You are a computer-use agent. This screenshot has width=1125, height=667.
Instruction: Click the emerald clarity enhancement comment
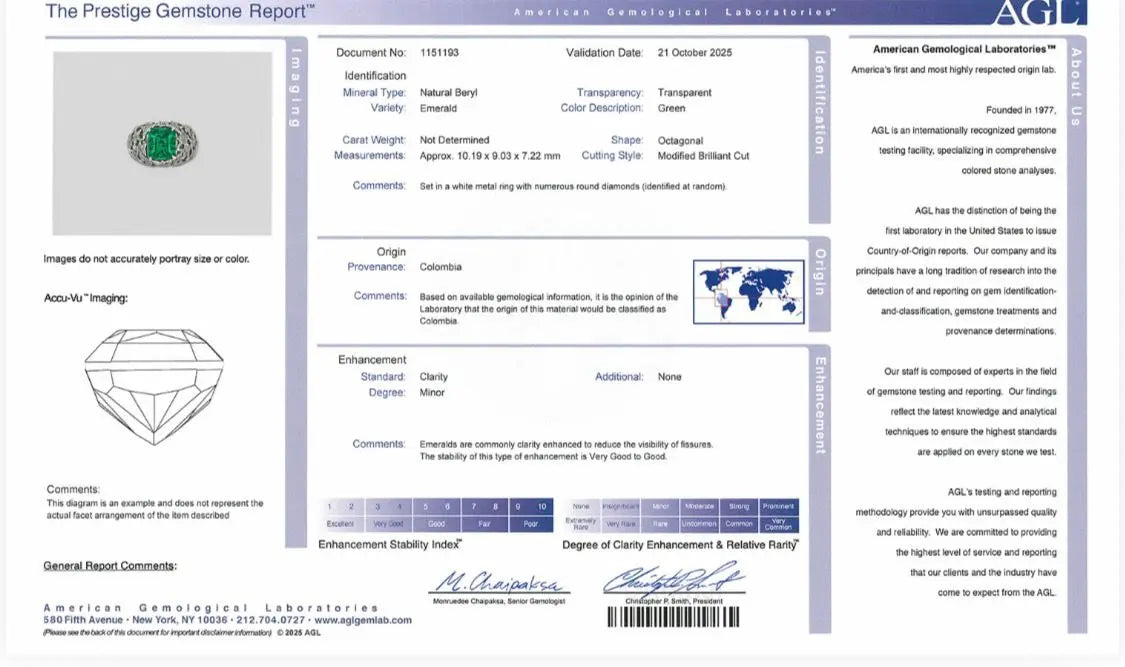pyautogui.click(x=567, y=450)
